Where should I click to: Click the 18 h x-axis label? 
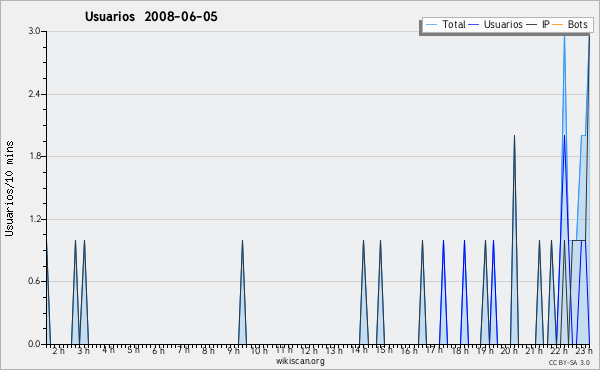(460, 350)
